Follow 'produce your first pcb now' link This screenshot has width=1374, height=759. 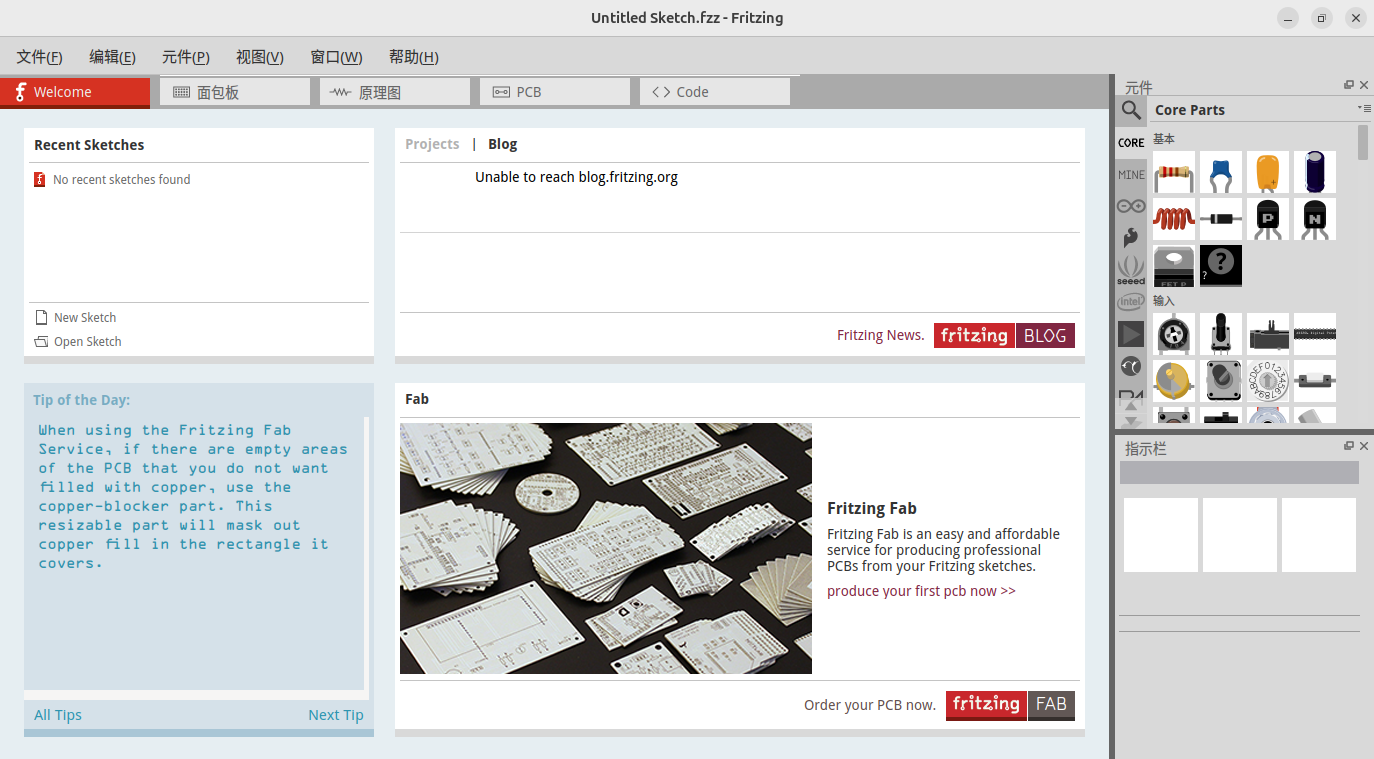pos(921,591)
